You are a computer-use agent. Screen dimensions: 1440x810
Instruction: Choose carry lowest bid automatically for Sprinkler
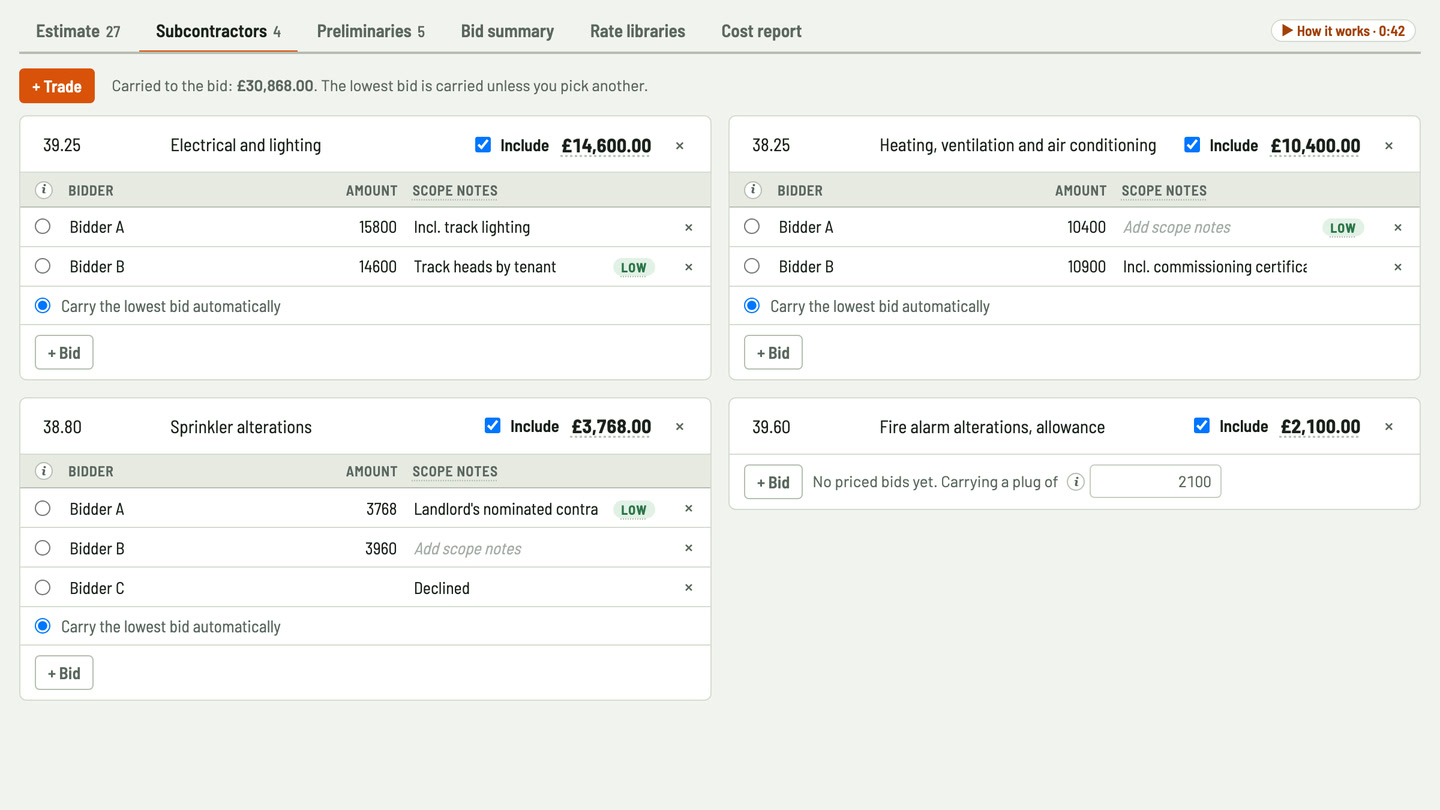click(x=43, y=626)
